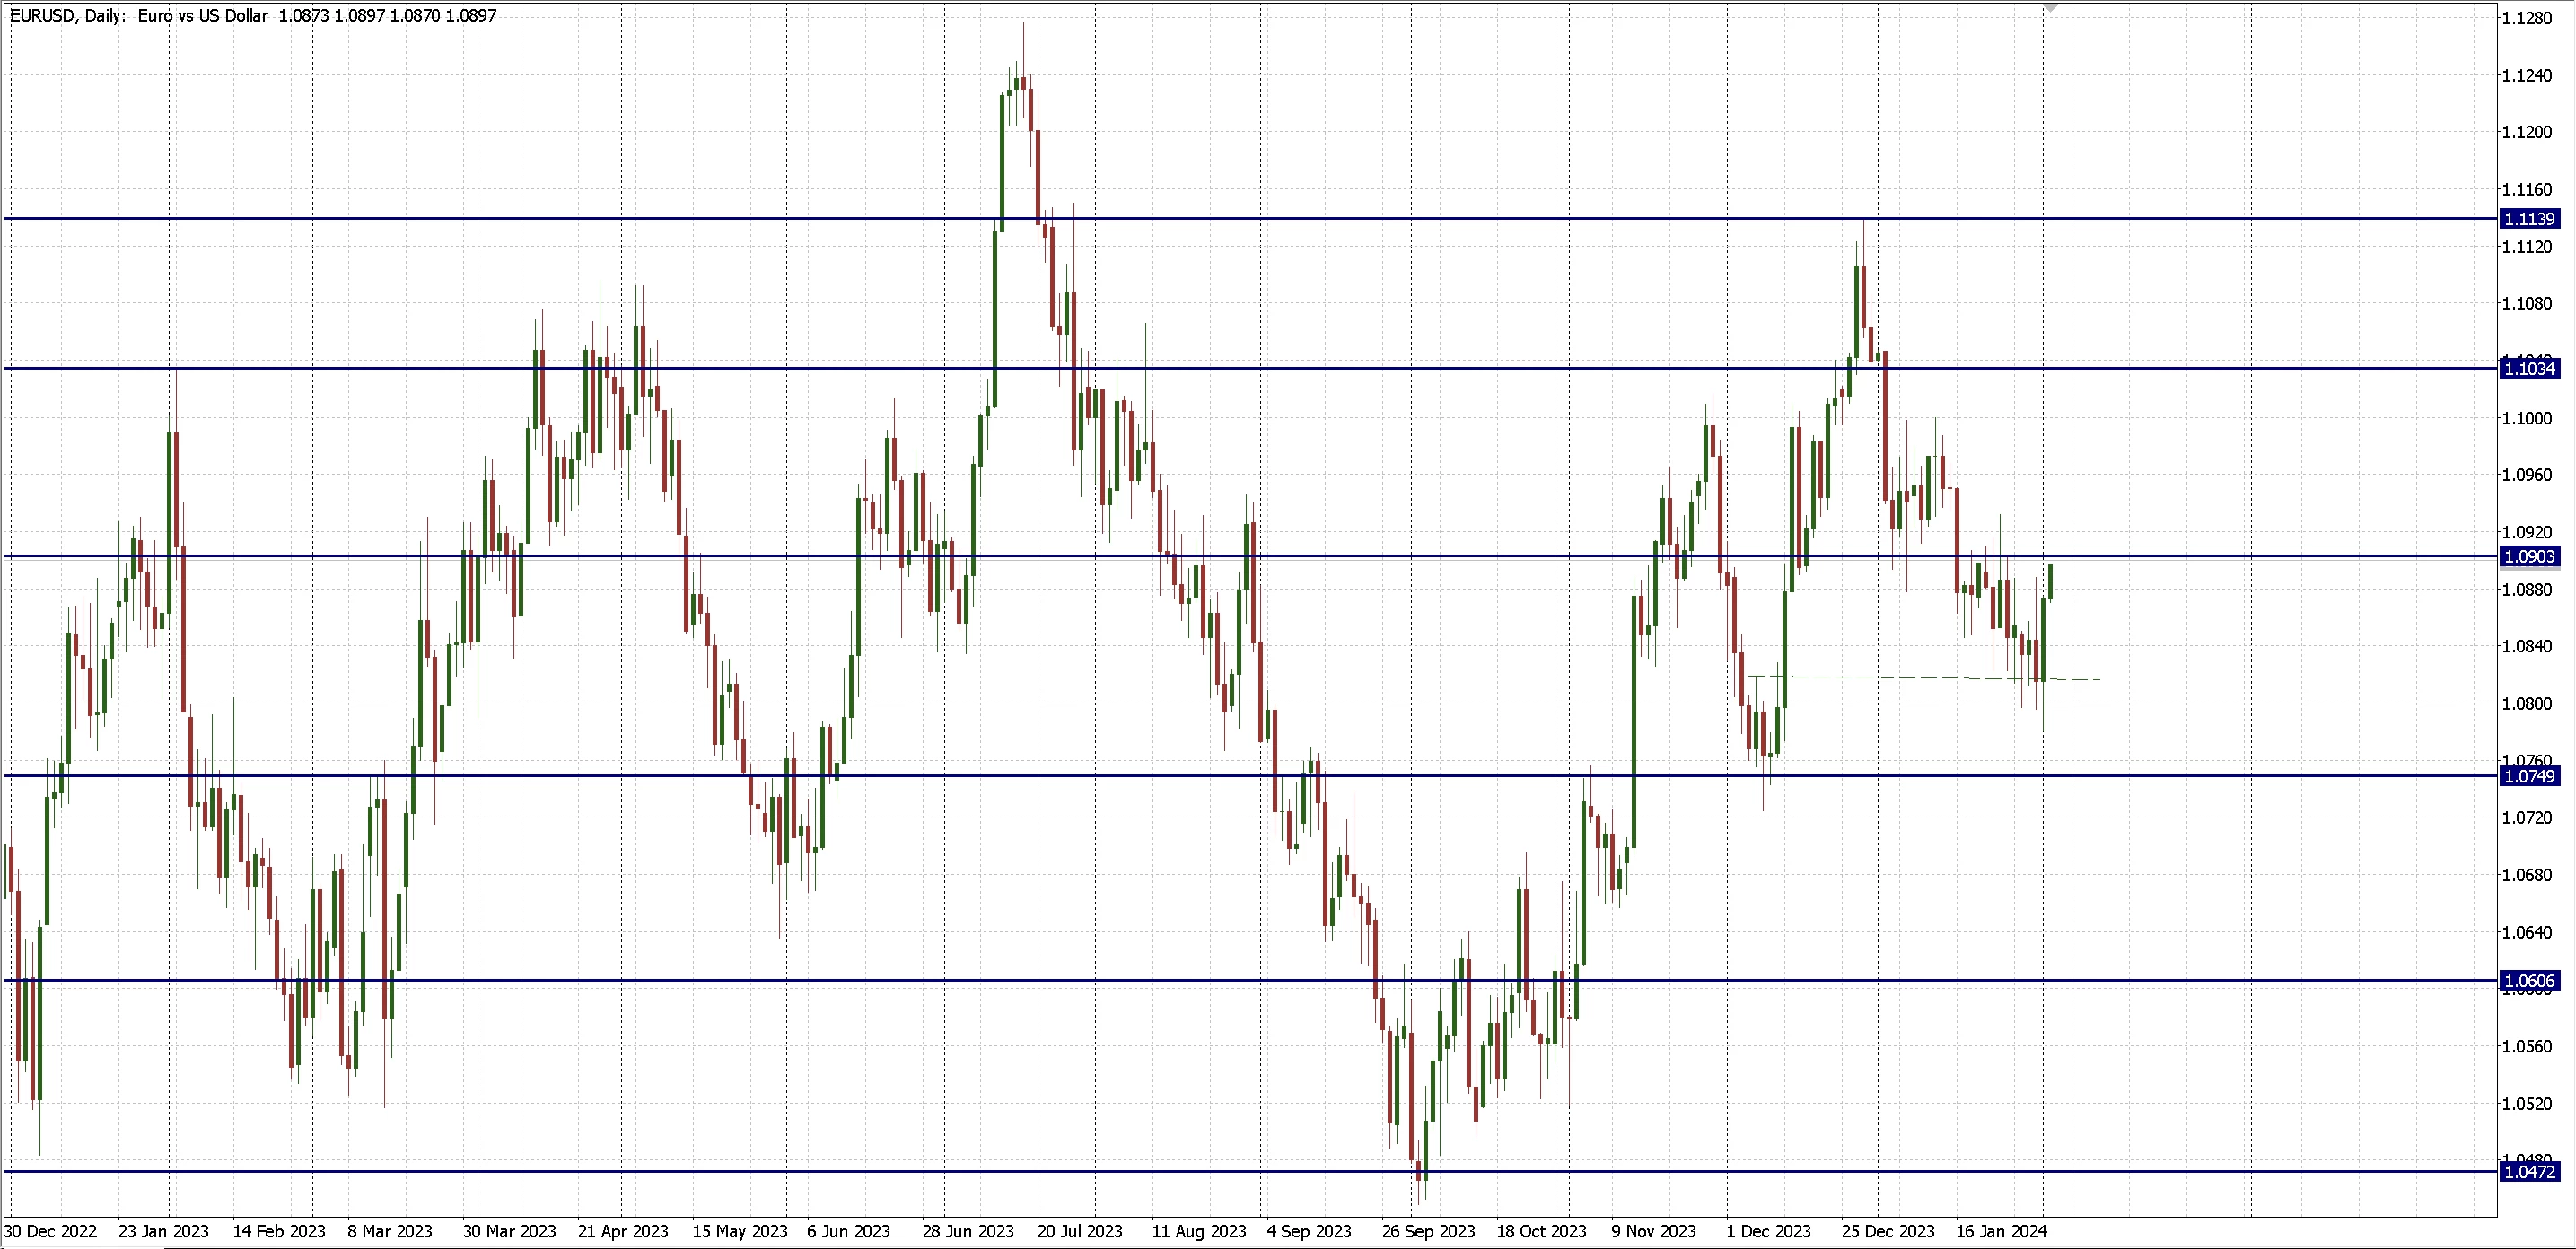Click the 1.0800 price scale label
Image resolution: width=2576 pixels, height=1249 pixels.
(2527, 704)
